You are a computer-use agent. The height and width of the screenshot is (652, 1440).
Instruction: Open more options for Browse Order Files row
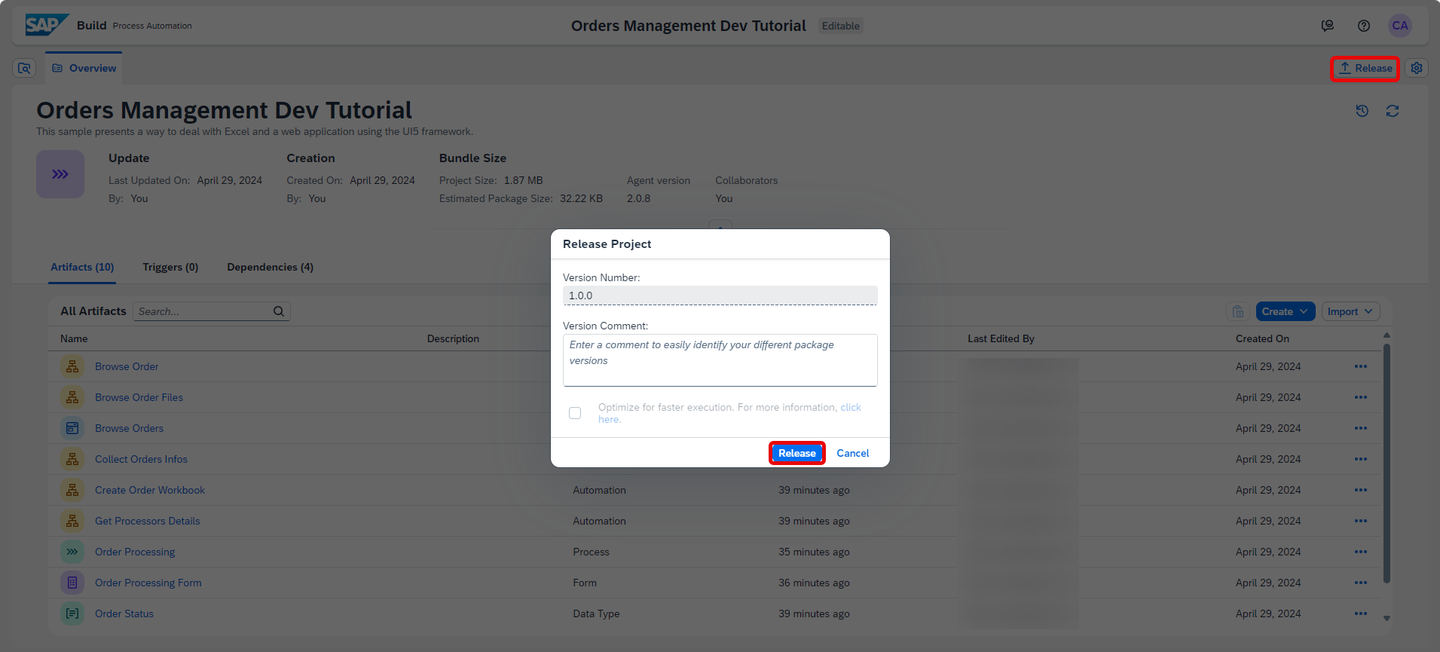[x=1360, y=398]
